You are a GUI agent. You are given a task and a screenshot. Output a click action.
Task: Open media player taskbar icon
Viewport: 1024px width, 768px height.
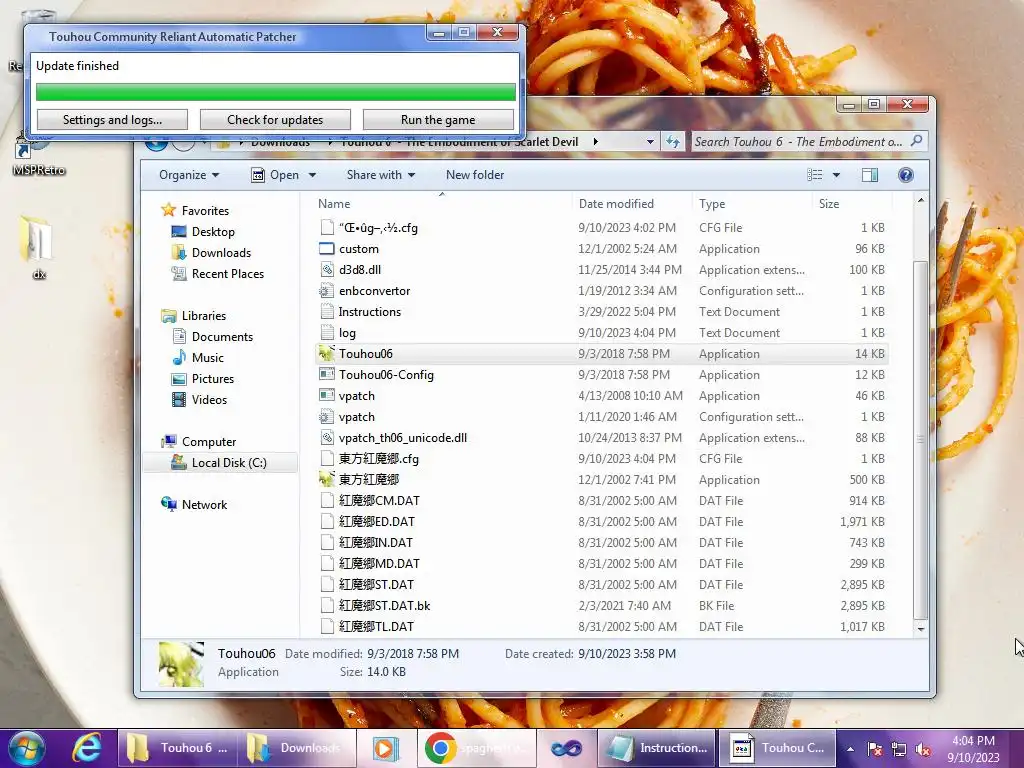tap(387, 748)
